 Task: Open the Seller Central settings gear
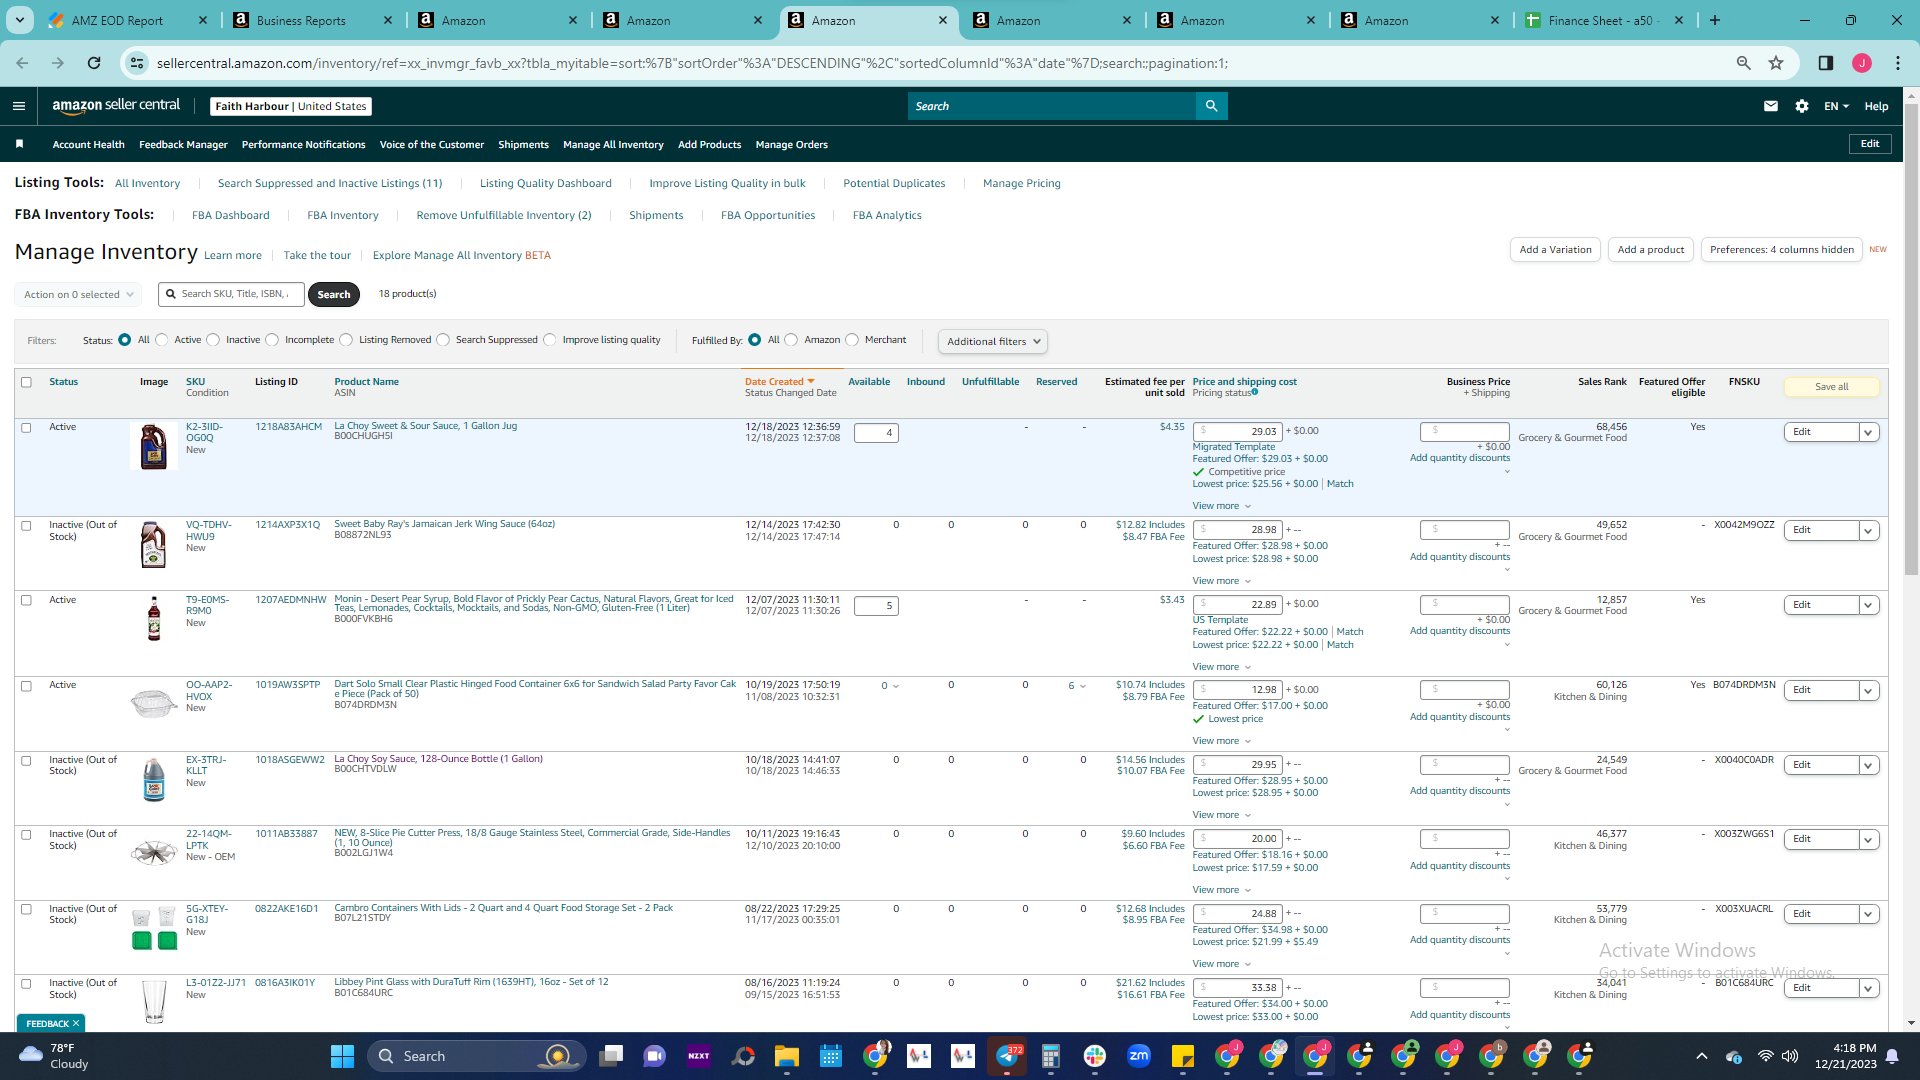(1802, 106)
